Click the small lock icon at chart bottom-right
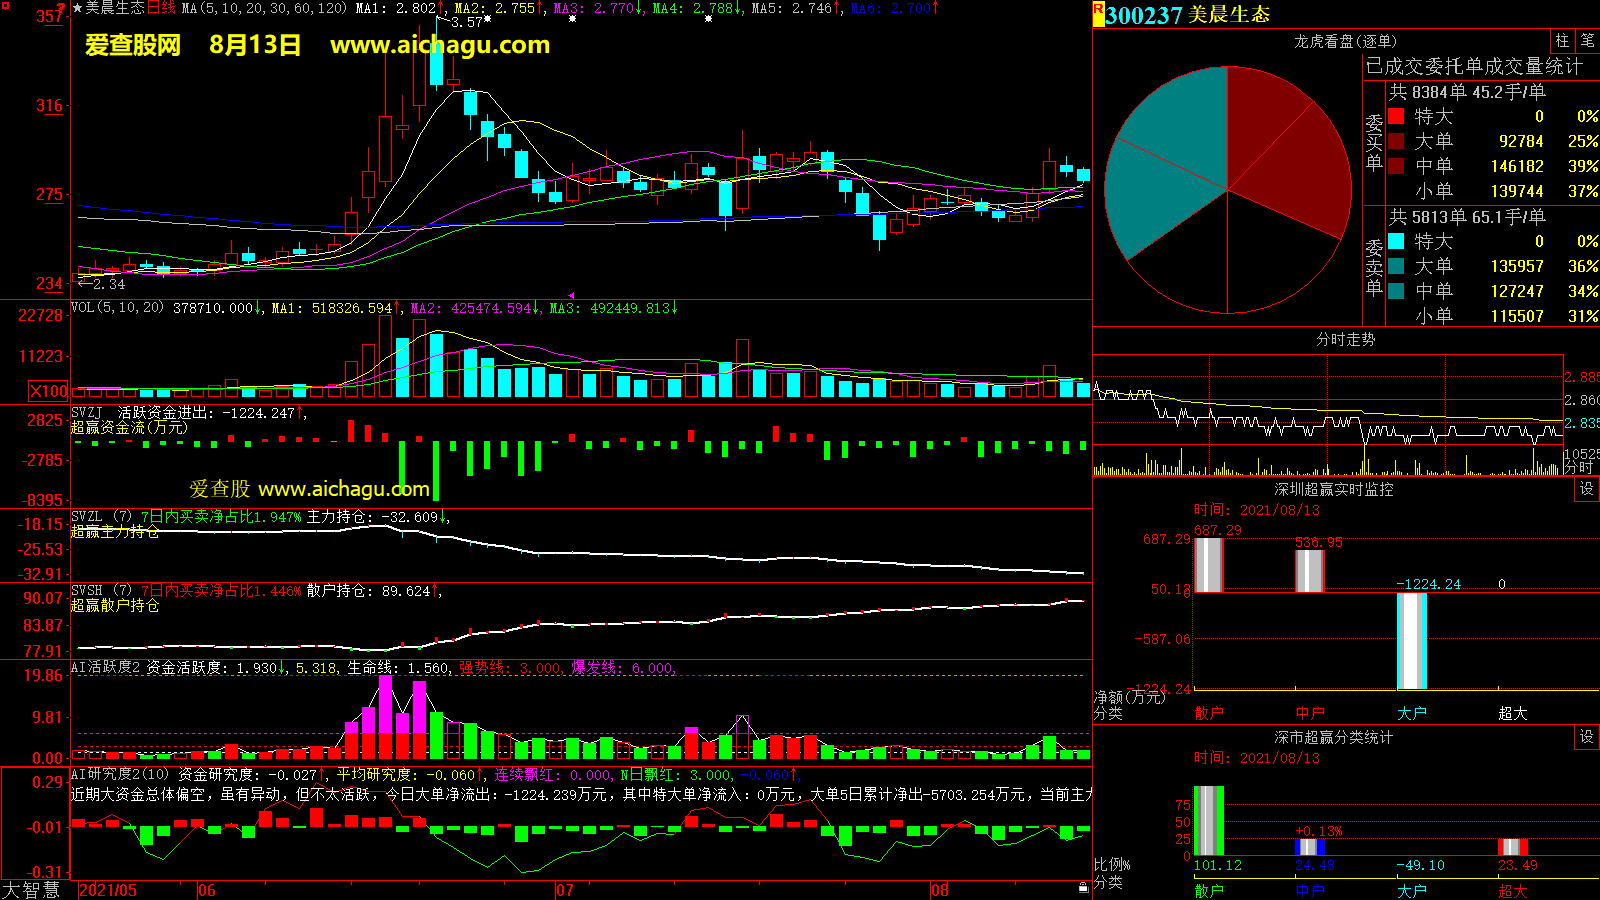This screenshot has width=1600, height=900. pos(1083,888)
